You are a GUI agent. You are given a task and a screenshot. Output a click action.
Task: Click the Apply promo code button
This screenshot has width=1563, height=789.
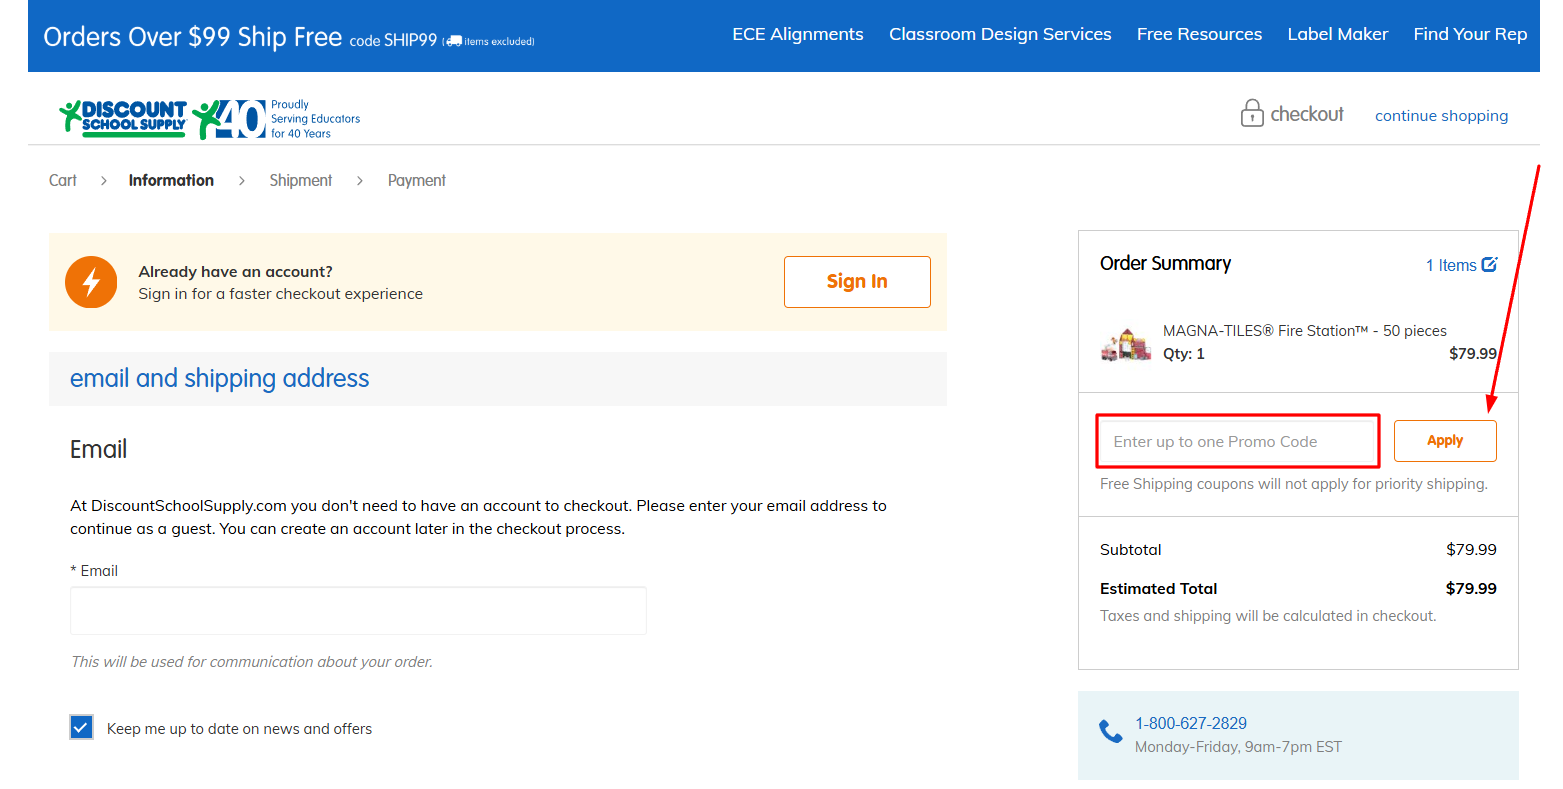[x=1445, y=441]
